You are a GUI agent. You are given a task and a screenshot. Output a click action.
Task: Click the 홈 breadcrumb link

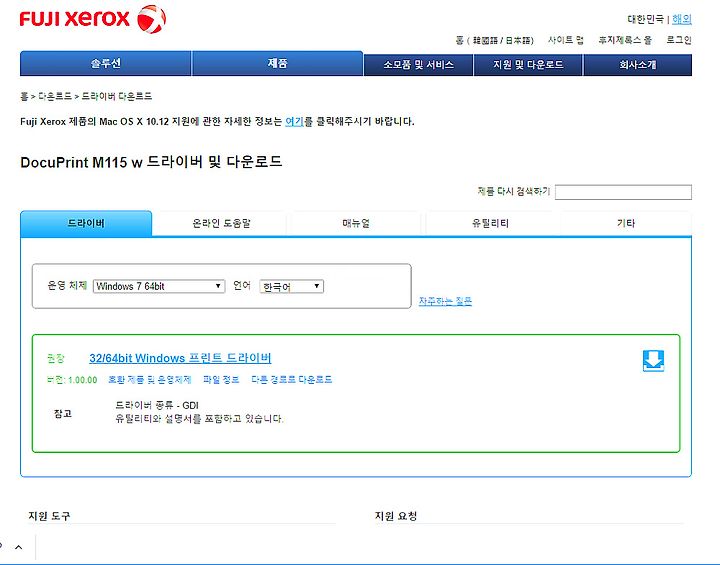(x=24, y=96)
